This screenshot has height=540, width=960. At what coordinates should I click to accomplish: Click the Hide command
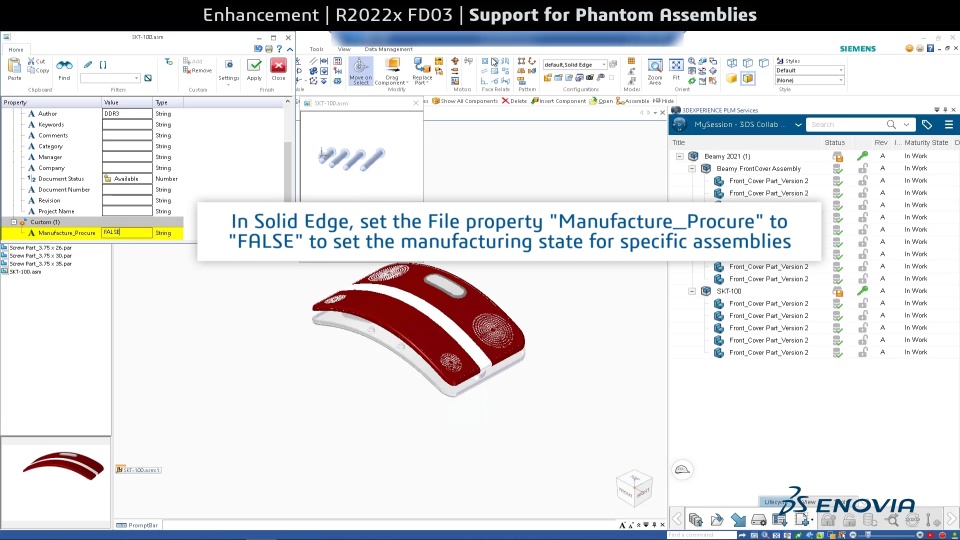(x=663, y=101)
